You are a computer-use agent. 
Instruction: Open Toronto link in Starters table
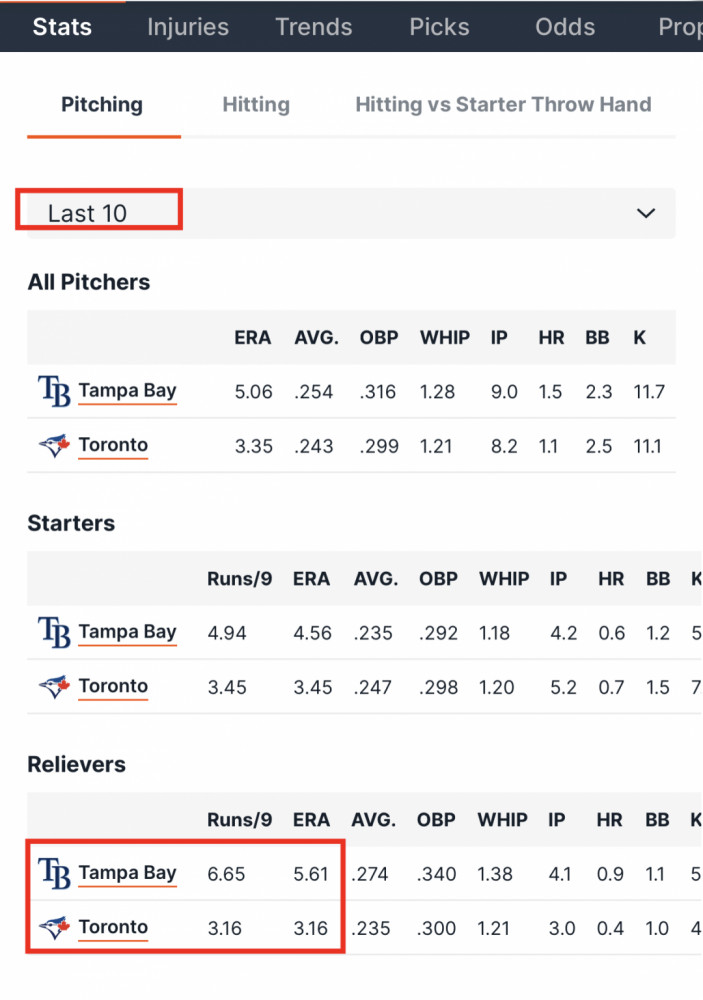(113, 686)
